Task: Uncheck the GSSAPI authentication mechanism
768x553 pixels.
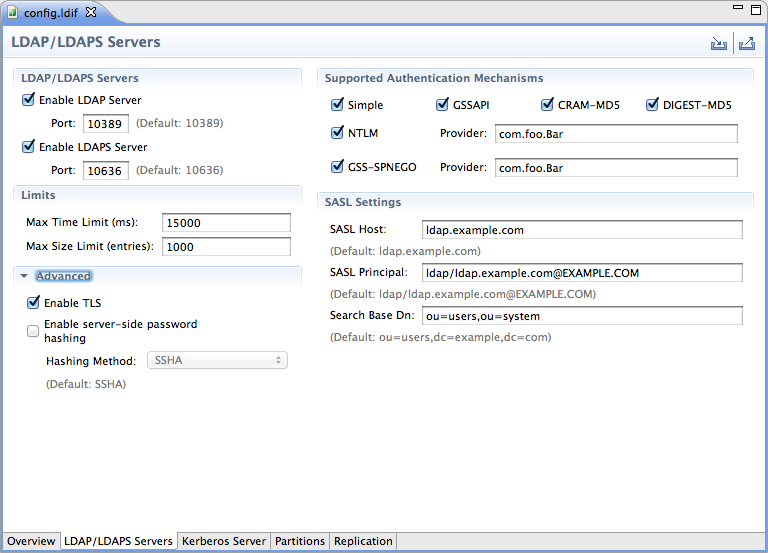Action: point(443,105)
